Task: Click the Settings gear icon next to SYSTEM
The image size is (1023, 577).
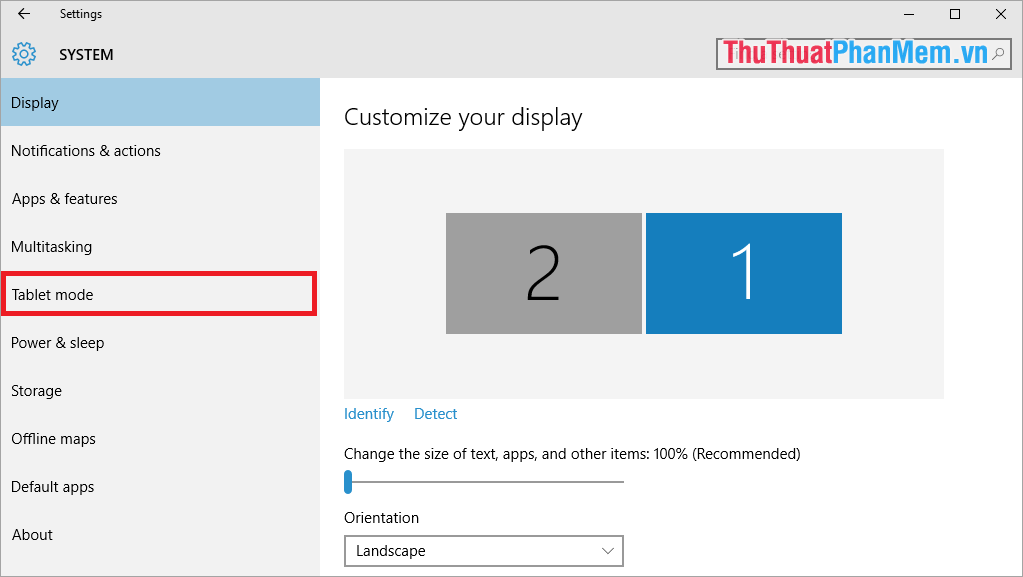Action: pyautogui.click(x=24, y=54)
